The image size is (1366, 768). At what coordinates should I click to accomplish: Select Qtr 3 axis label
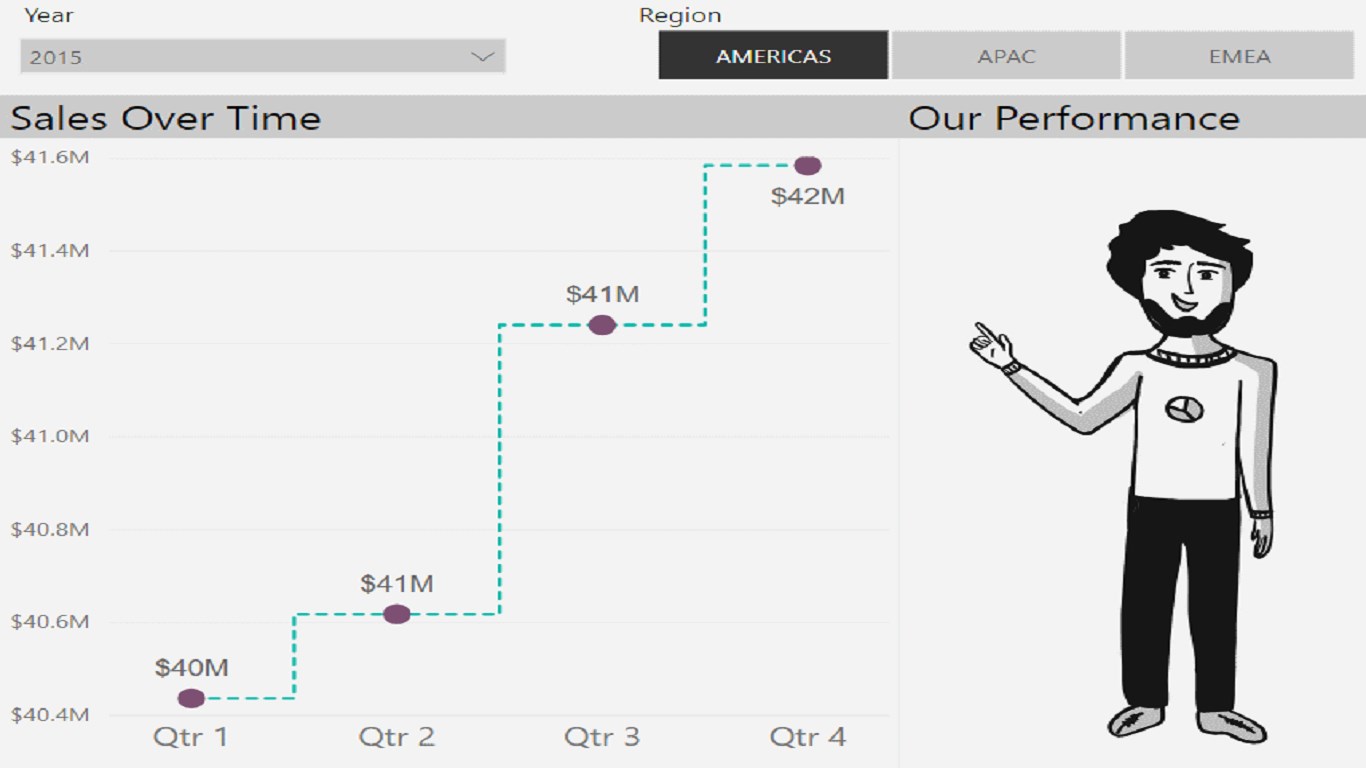602,738
